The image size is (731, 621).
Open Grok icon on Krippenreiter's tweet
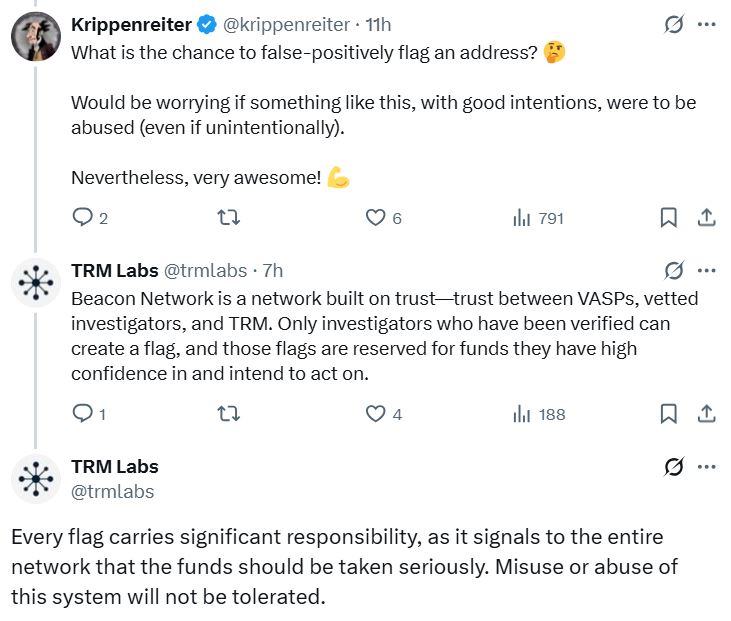click(674, 25)
